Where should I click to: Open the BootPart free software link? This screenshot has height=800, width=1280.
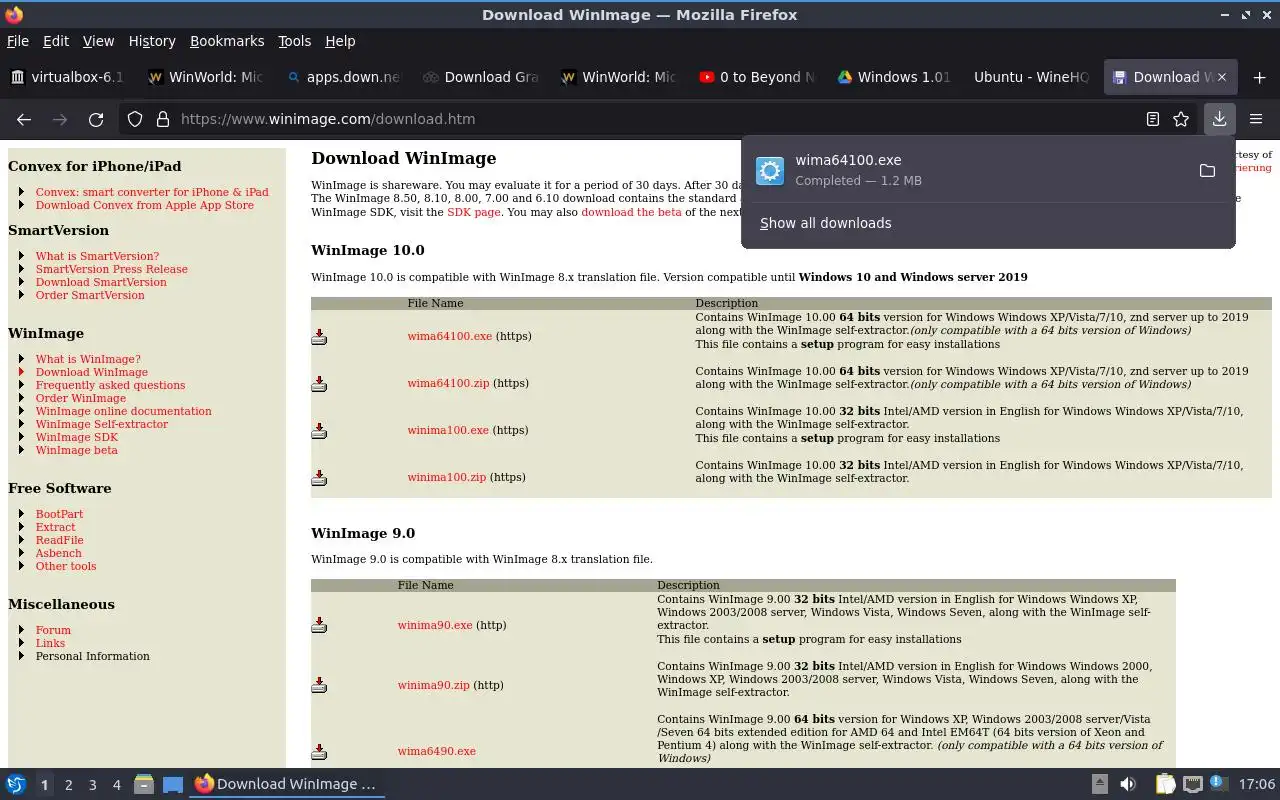[59, 514]
